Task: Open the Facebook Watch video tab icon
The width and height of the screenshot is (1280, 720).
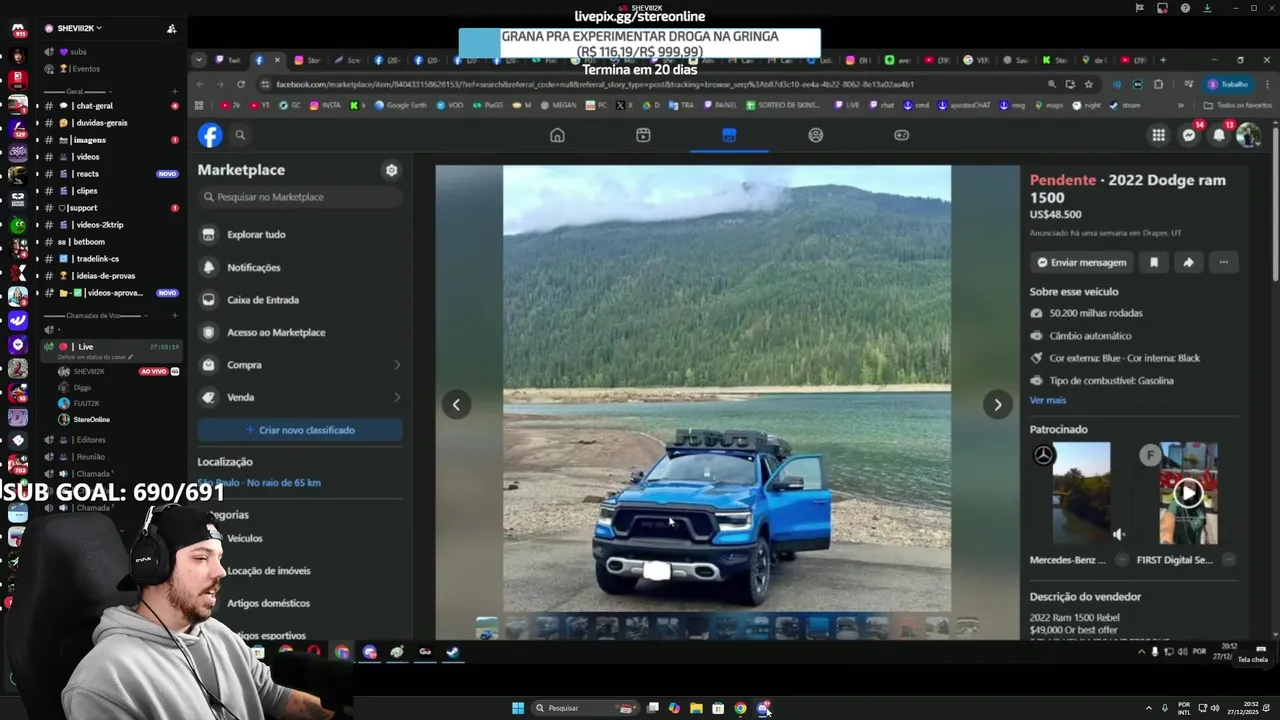Action: click(x=643, y=135)
